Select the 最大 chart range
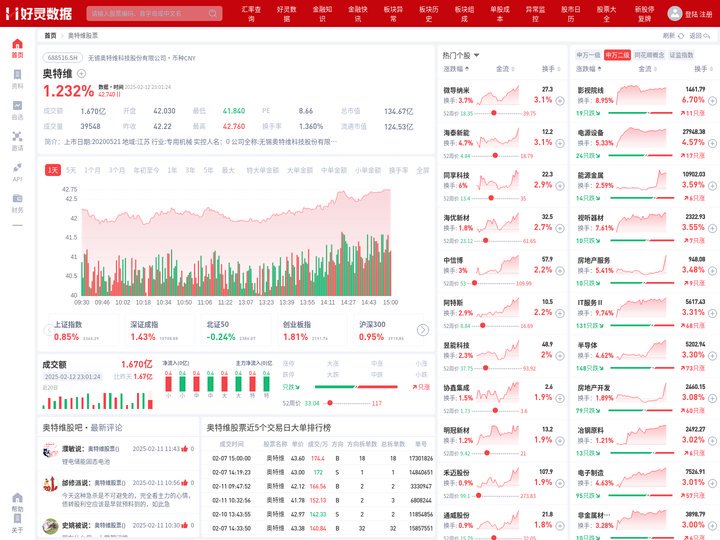Screen dimensions: 720x540 [x=228, y=170]
